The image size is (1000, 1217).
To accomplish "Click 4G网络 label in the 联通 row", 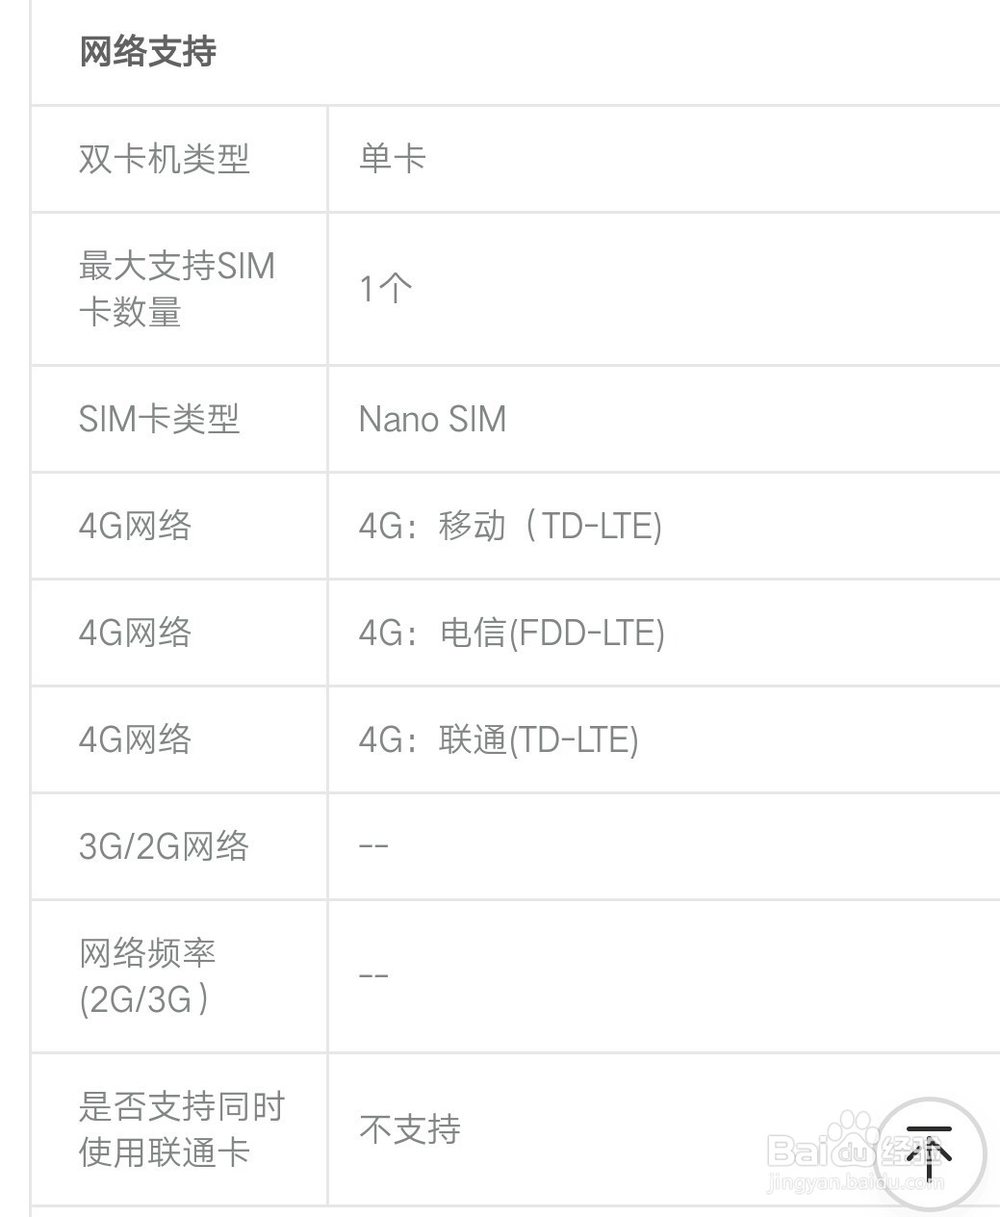I will click(135, 740).
